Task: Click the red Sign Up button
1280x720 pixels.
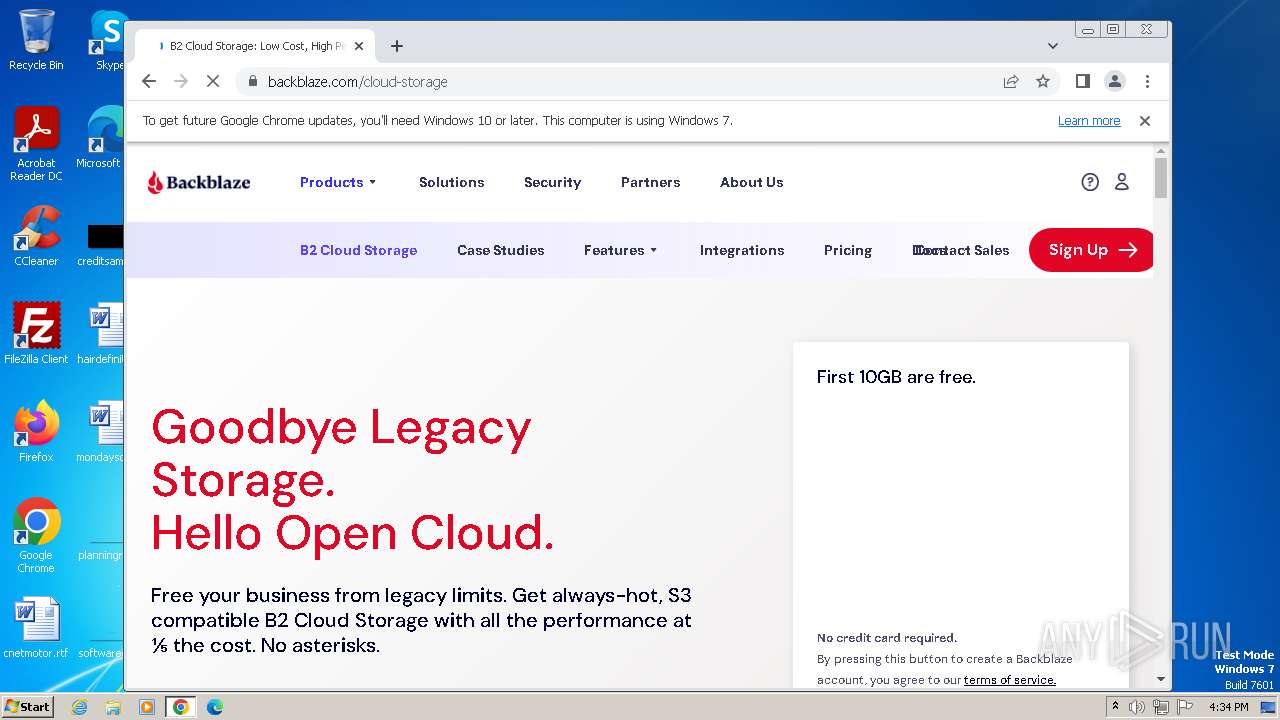Action: pyautogui.click(x=1091, y=250)
